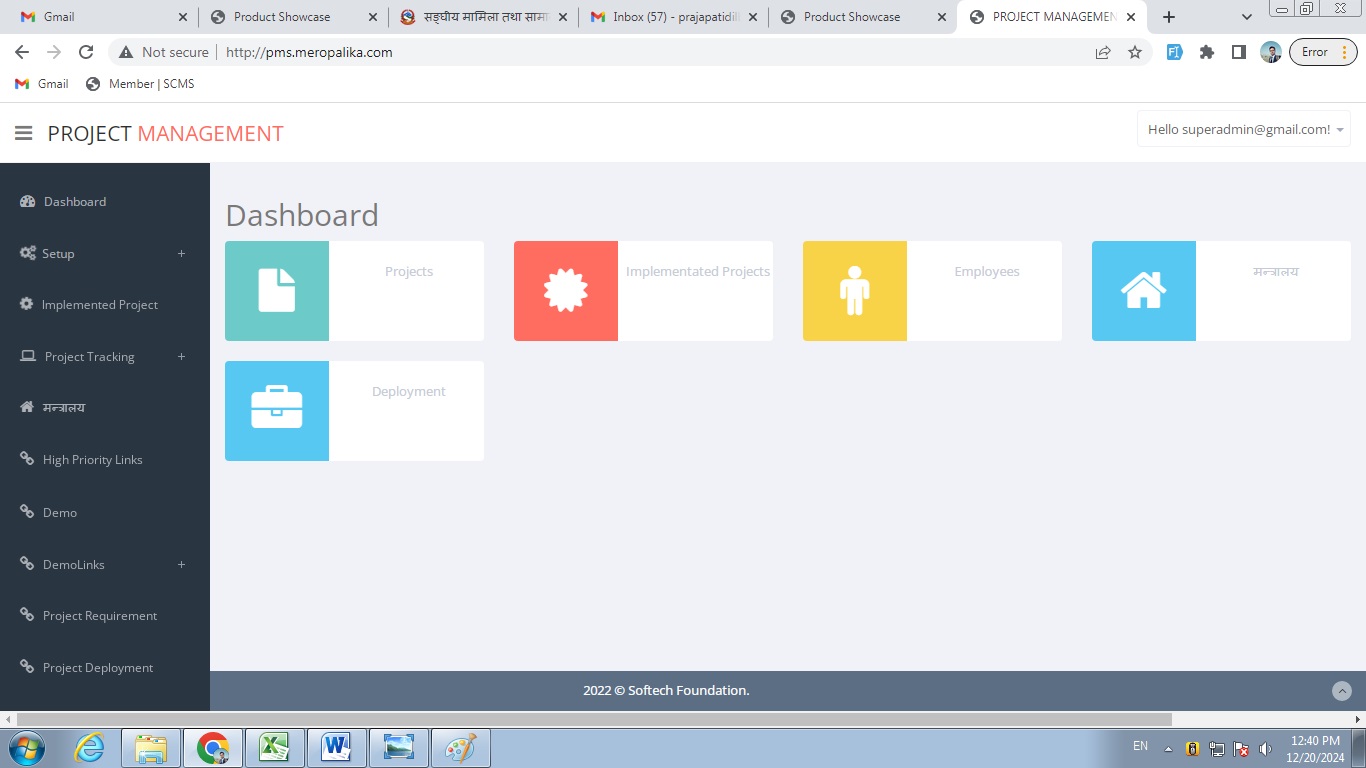Click the scroll-to-top arrow in the footer
Screen dimensions: 1366x768
pos(1342,691)
